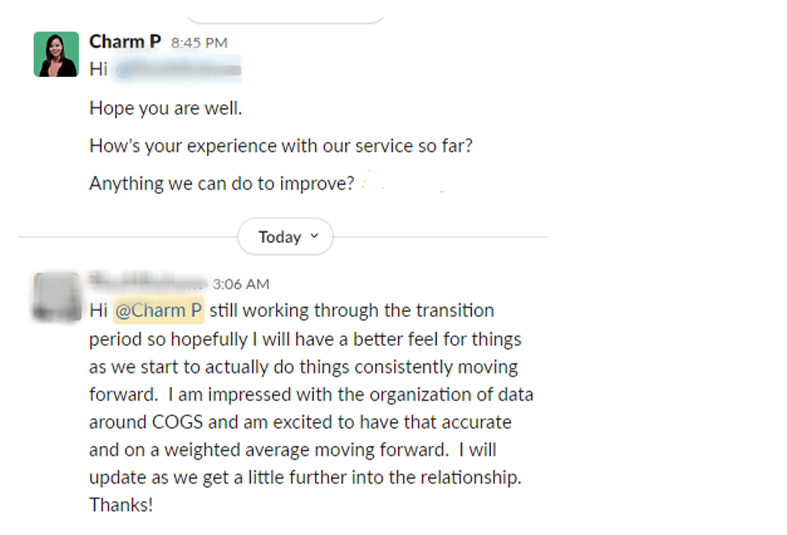Open the blurred sender name above the reply

point(147,282)
